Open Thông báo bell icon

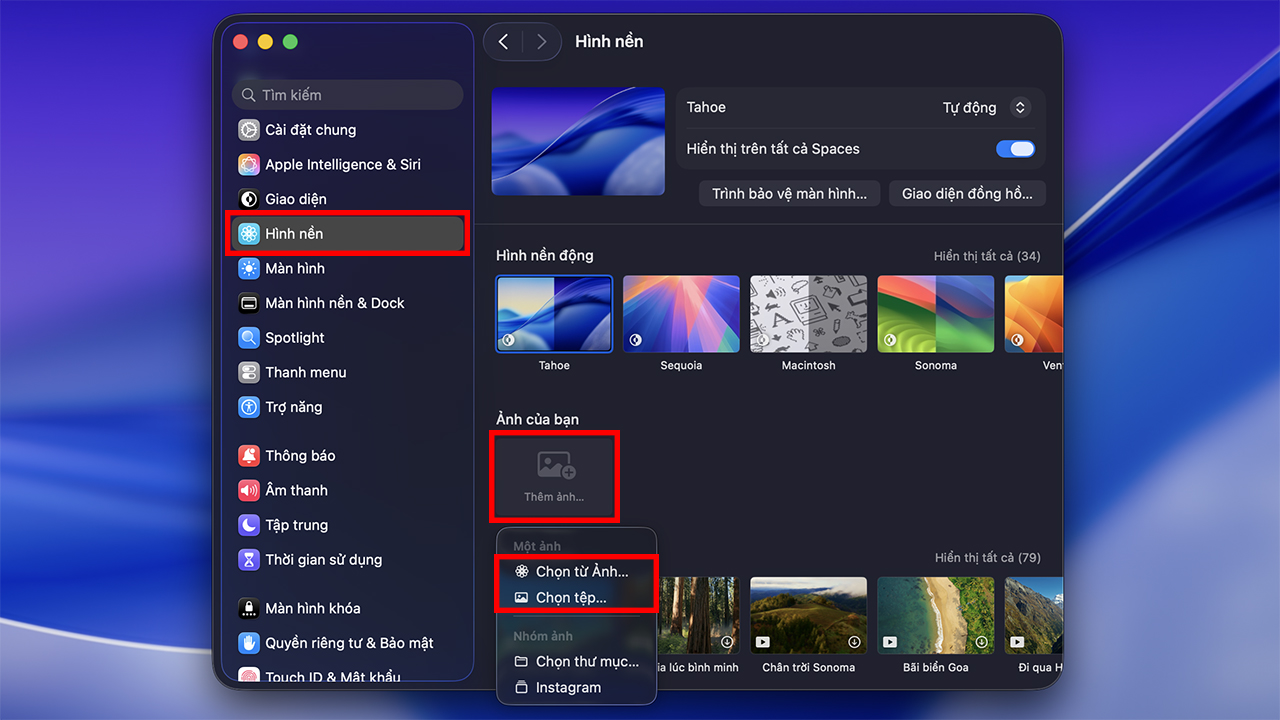tap(249, 456)
